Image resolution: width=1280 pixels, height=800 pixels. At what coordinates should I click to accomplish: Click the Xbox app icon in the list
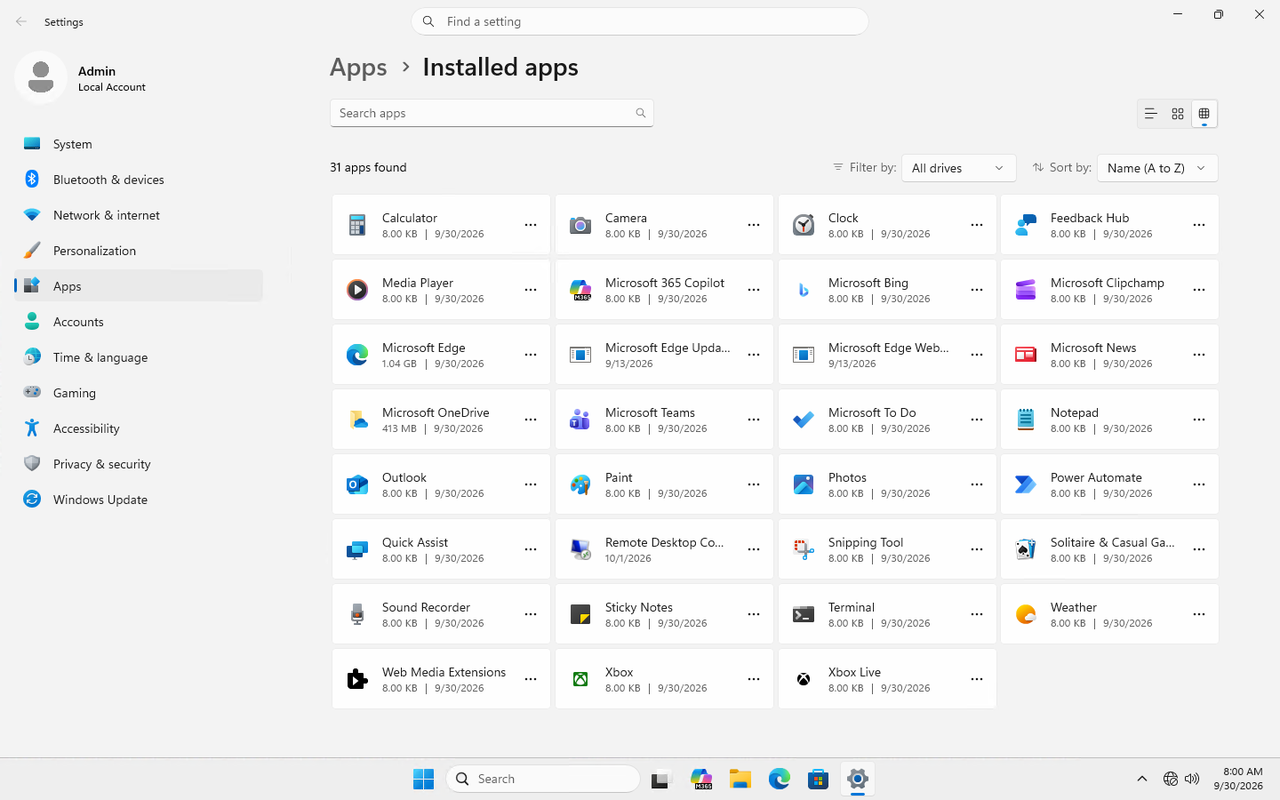click(x=580, y=680)
